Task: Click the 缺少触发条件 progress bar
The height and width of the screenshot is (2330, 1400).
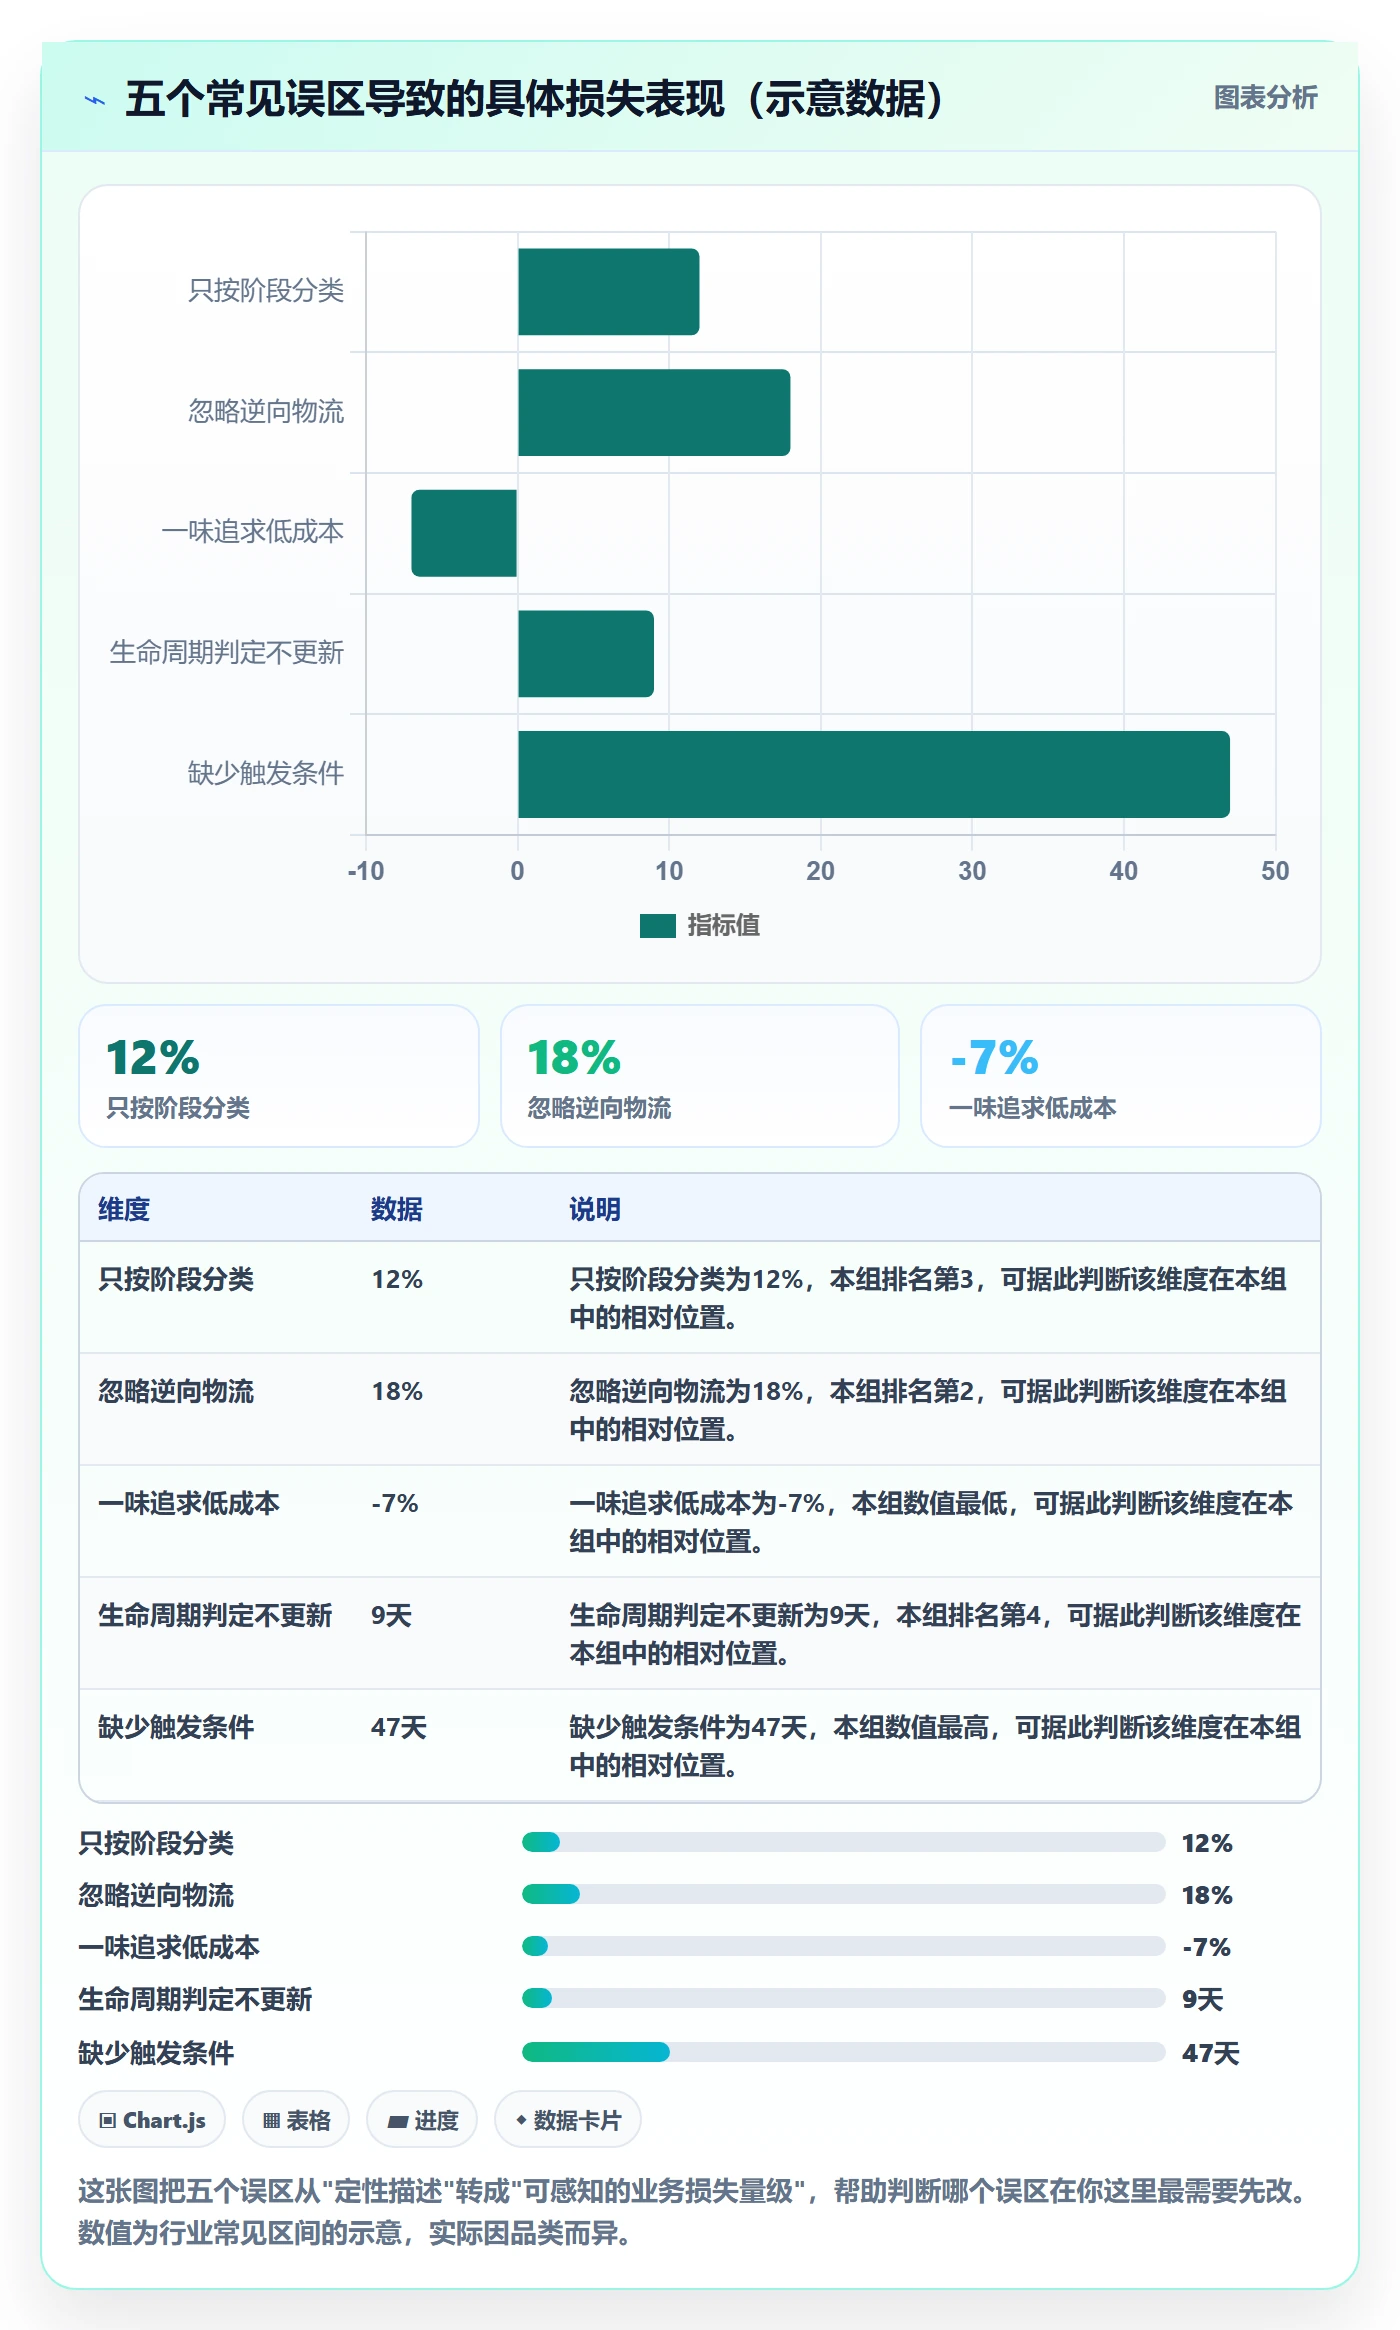Action: [x=844, y=2052]
